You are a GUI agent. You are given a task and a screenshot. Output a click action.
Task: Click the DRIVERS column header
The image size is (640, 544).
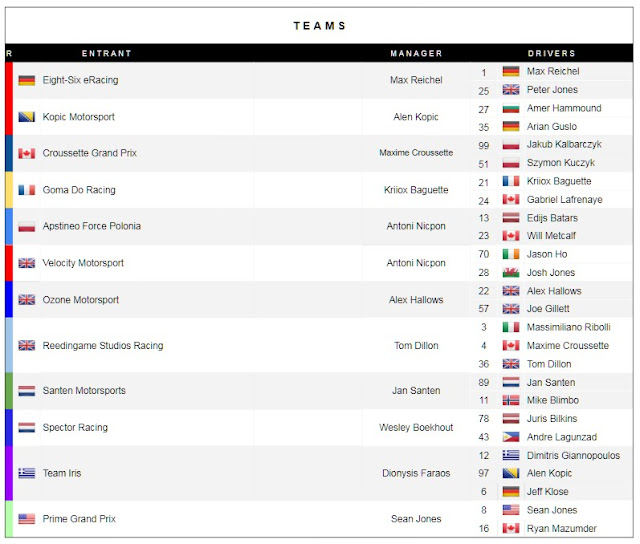(x=551, y=53)
